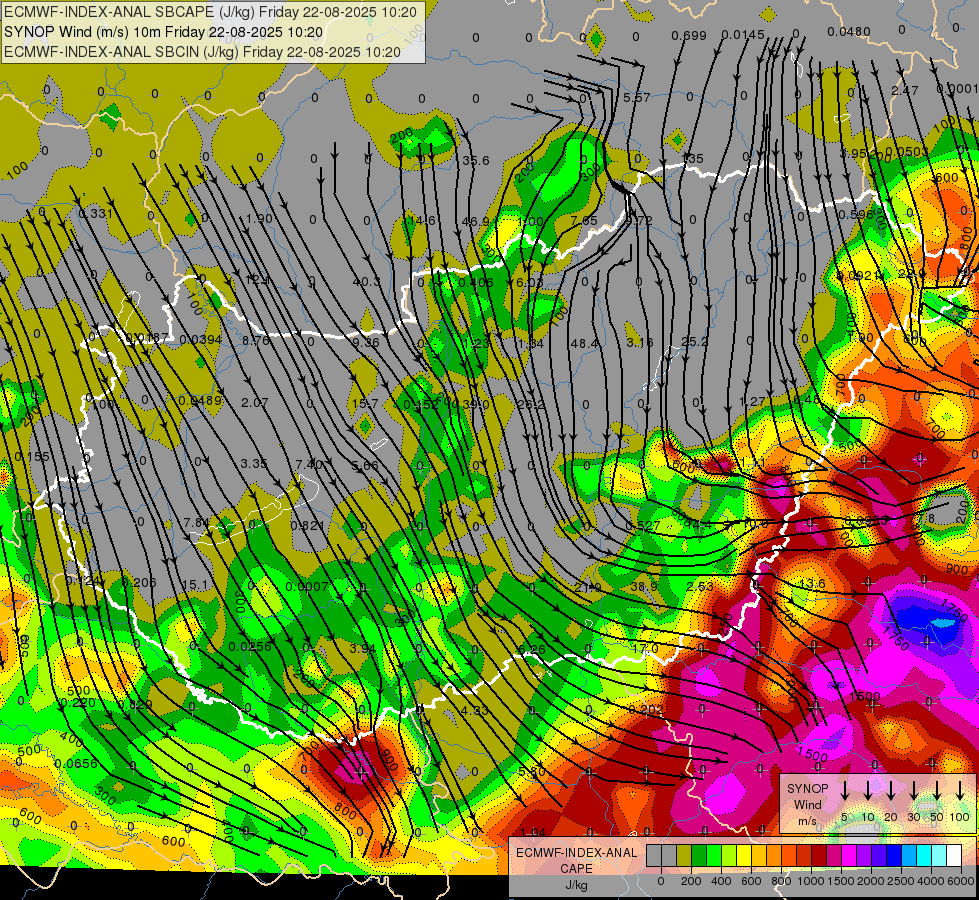979x900 pixels.
Task: Click the map value 46.9
Action: pos(476,221)
